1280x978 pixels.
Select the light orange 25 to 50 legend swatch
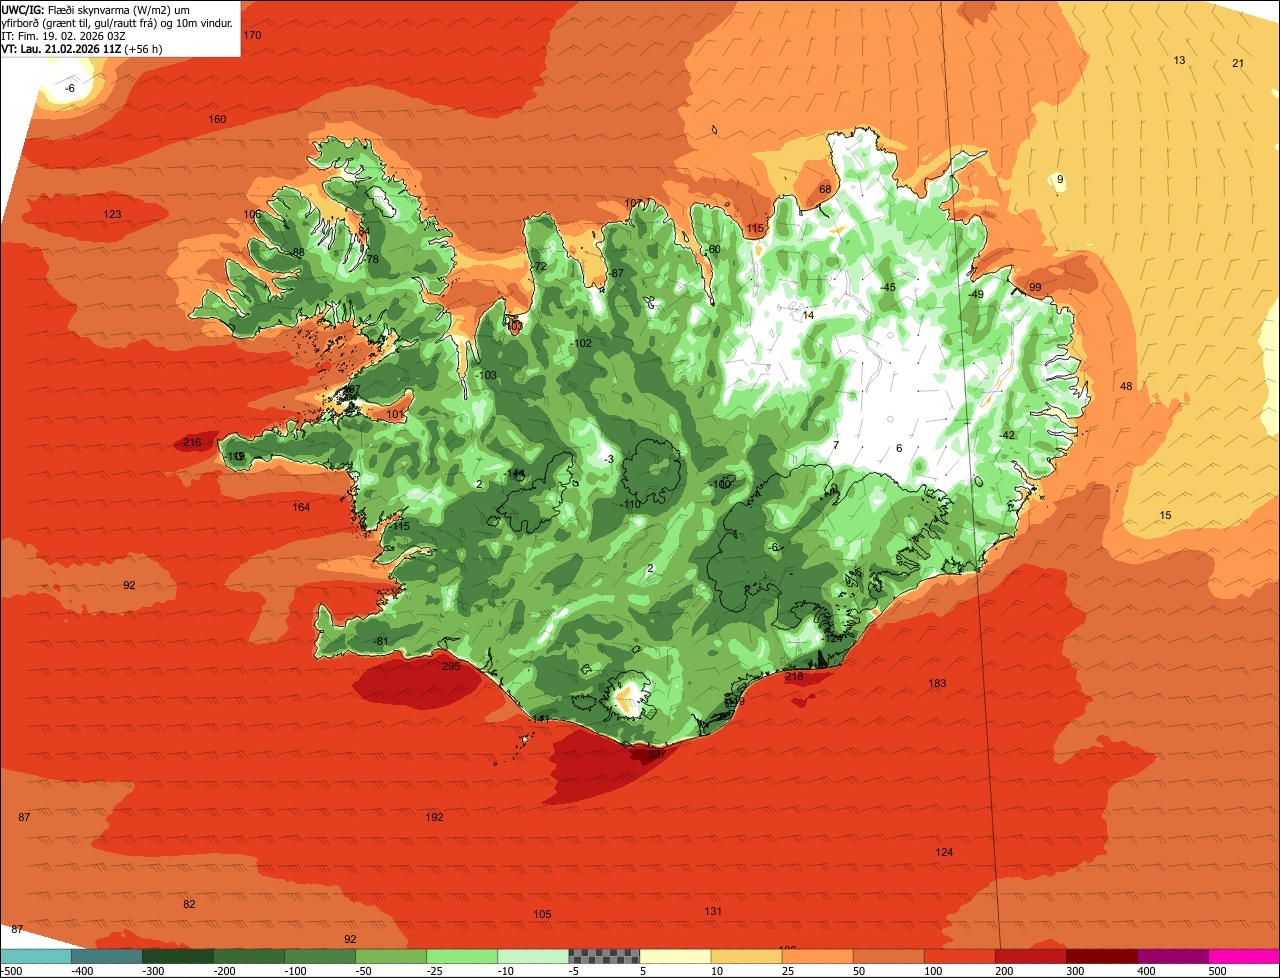[818, 956]
